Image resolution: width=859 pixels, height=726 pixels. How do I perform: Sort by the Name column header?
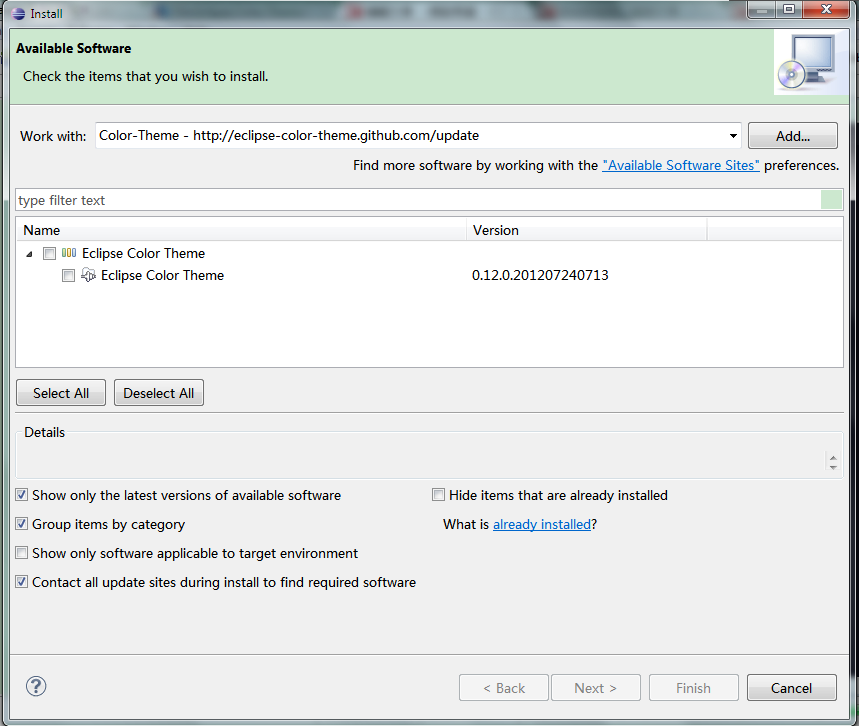(x=241, y=230)
